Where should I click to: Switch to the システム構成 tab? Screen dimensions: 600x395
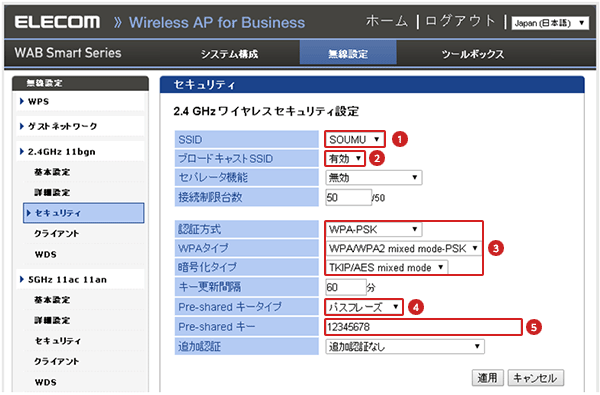(230, 54)
